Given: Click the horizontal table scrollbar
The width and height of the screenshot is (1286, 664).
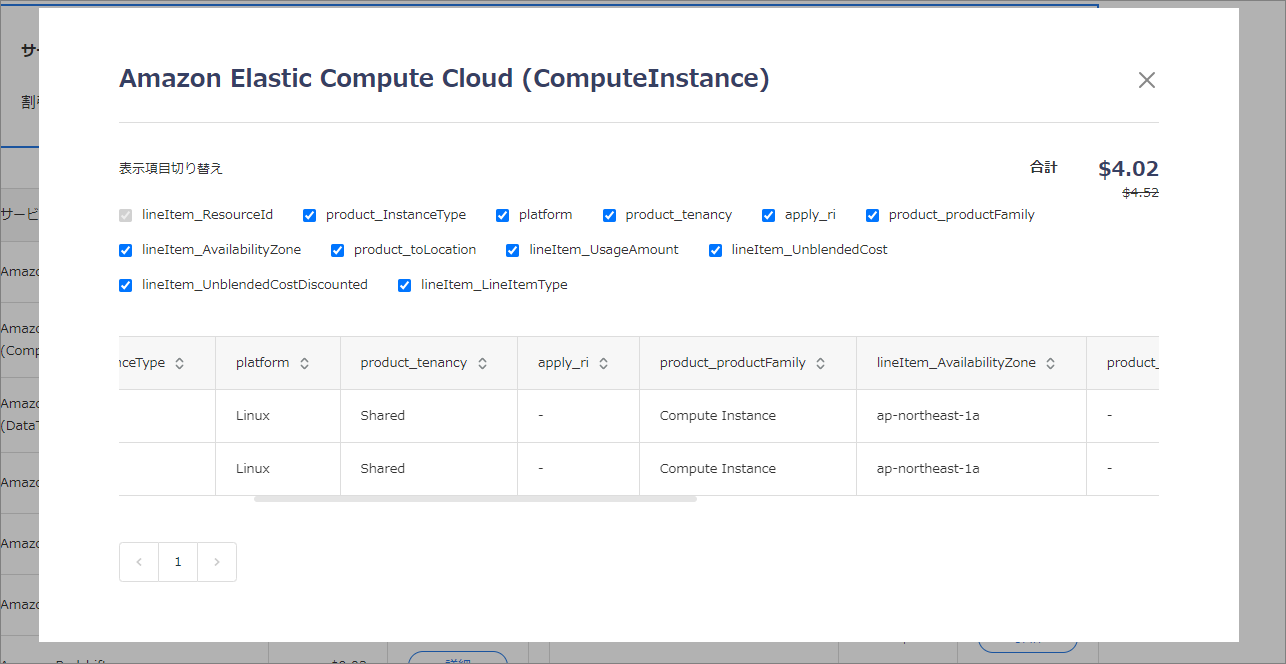Looking at the screenshot, I should click(475, 498).
